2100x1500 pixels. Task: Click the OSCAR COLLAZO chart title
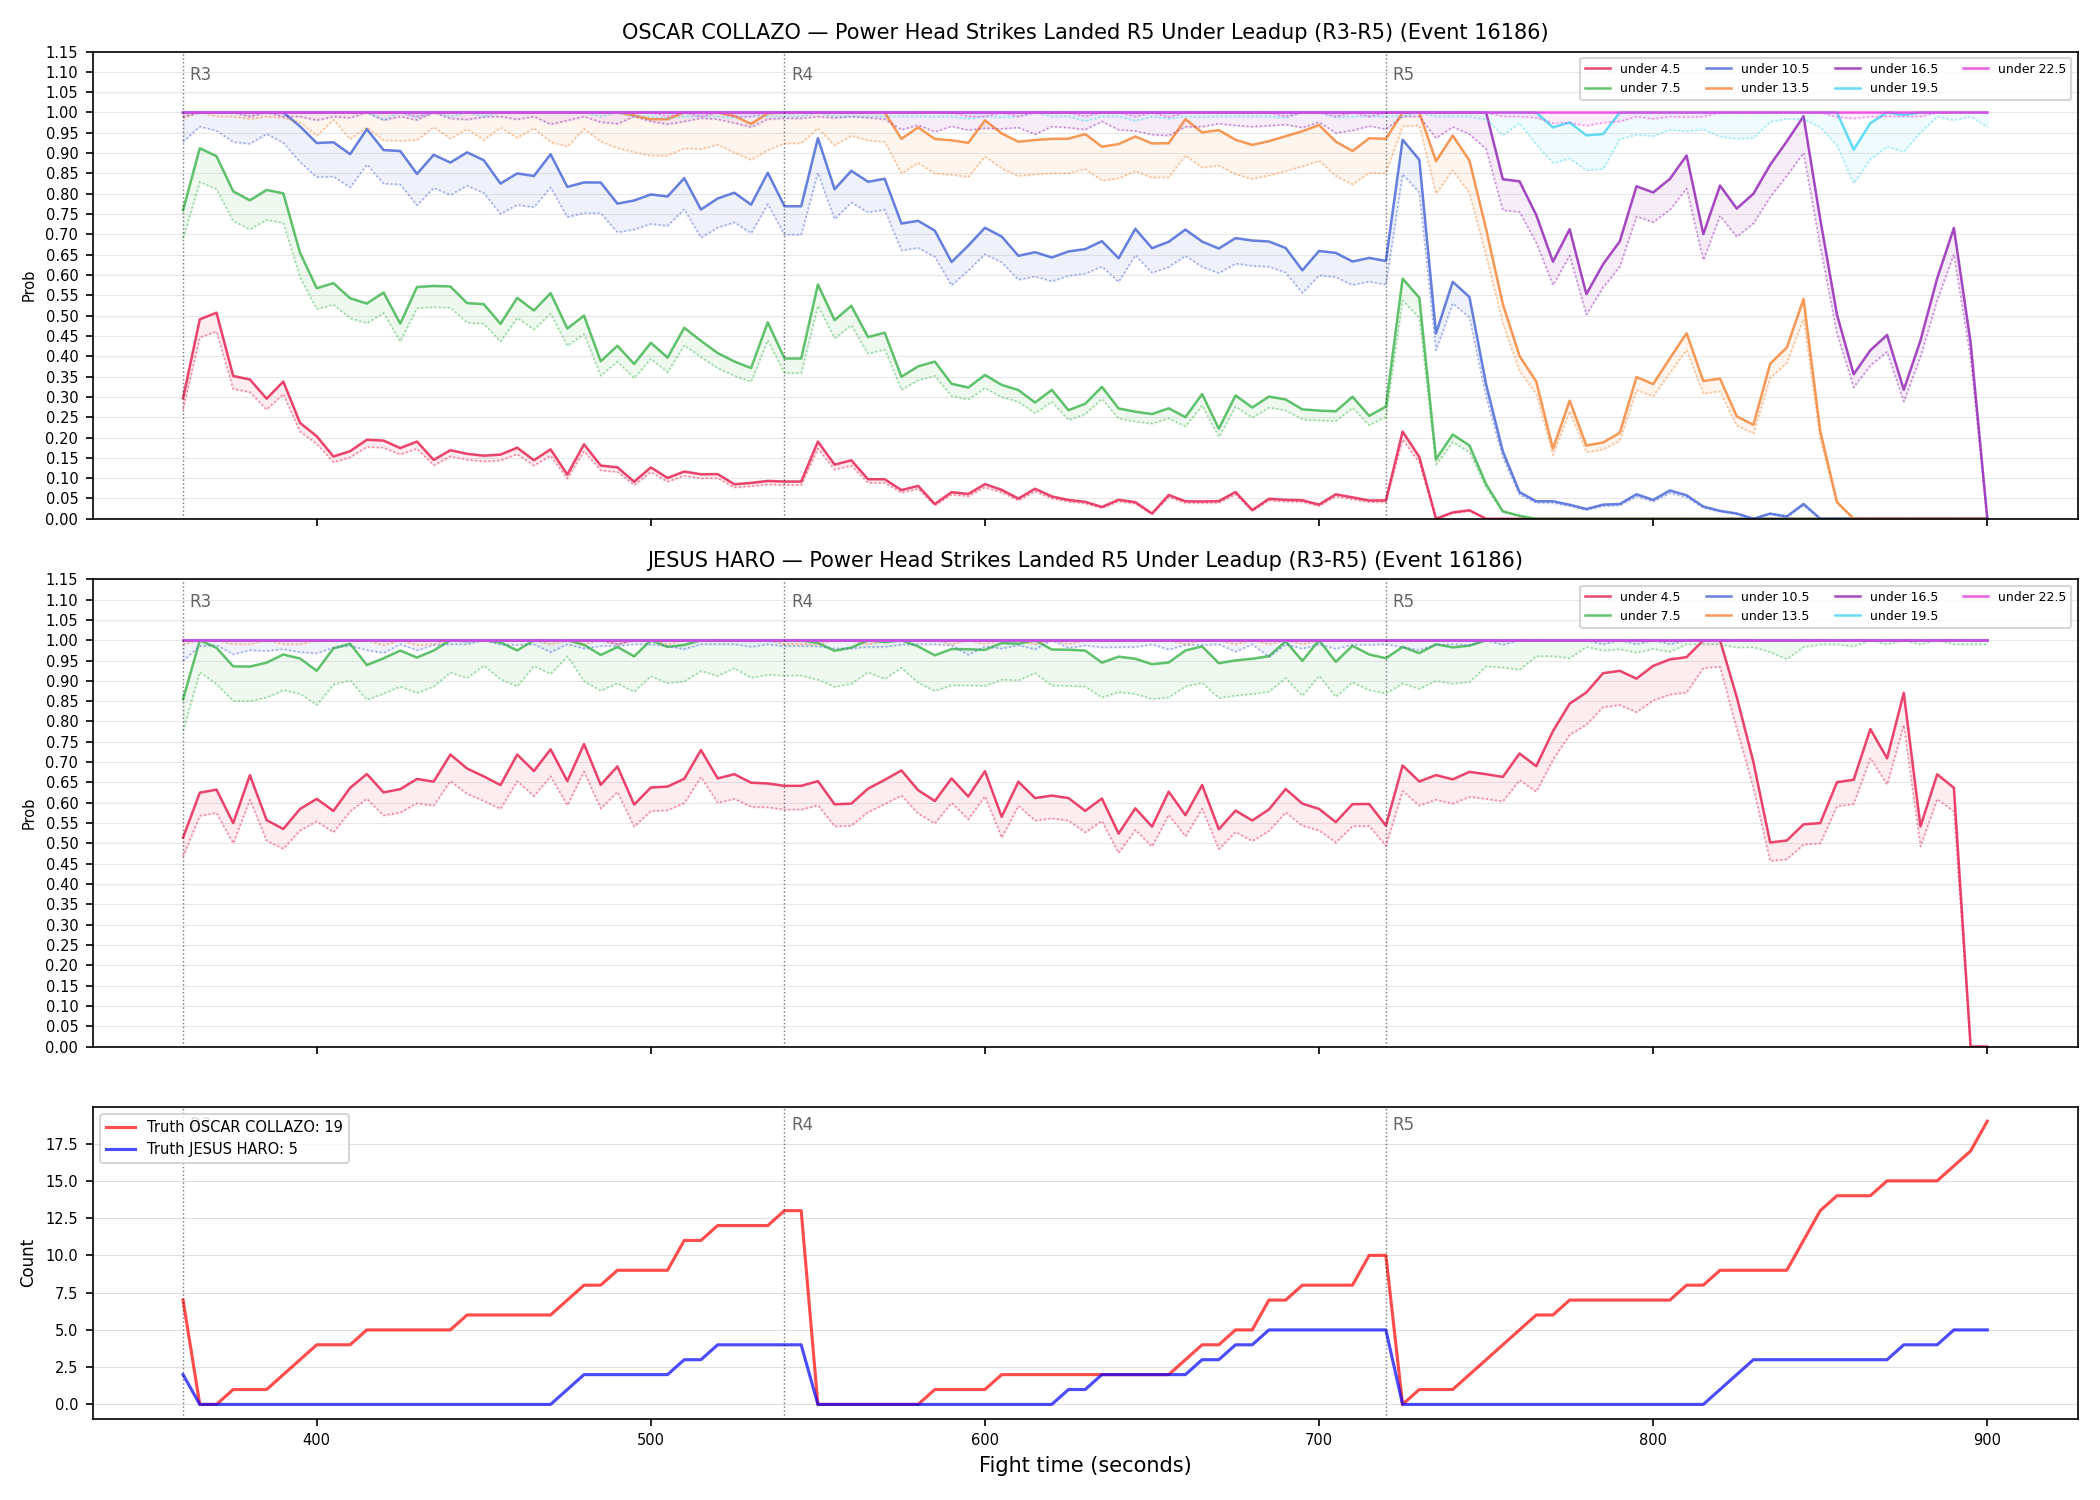[1085, 32]
